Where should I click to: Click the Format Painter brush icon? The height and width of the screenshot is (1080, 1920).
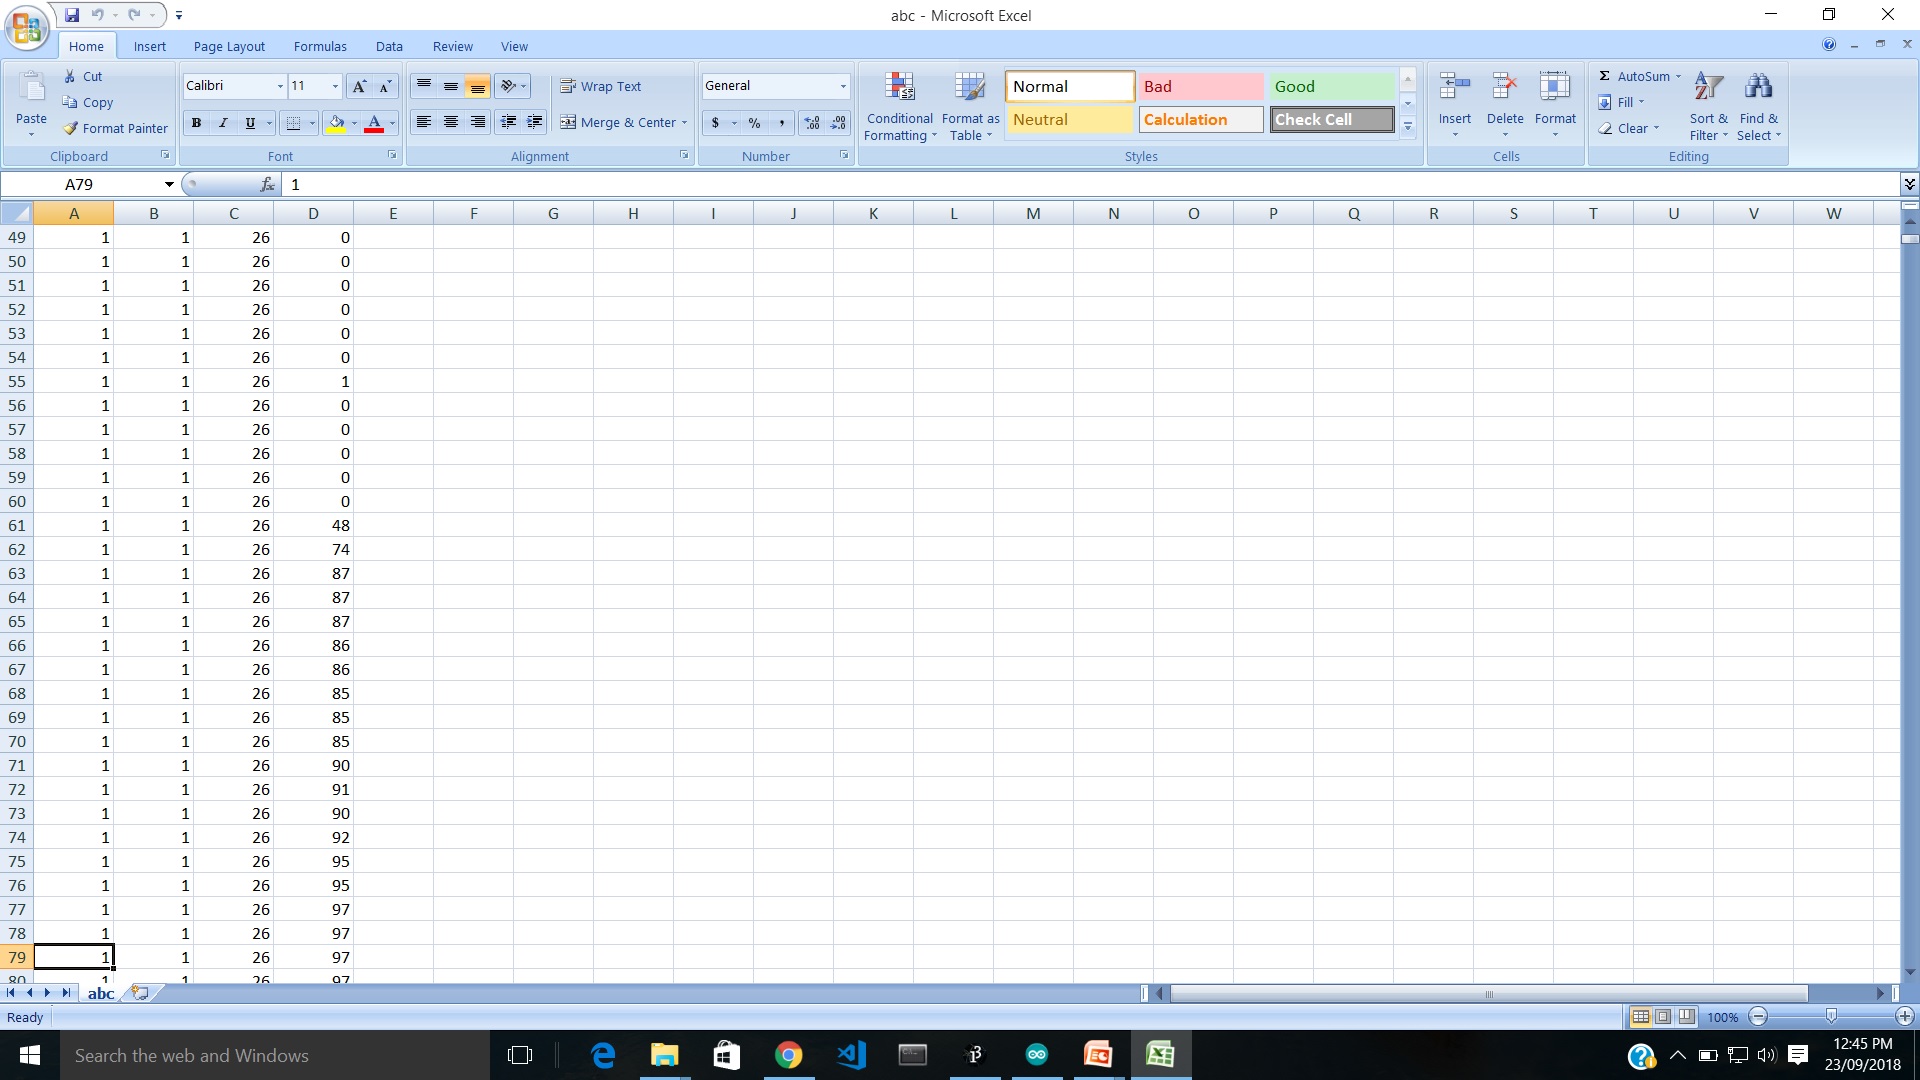[70, 128]
